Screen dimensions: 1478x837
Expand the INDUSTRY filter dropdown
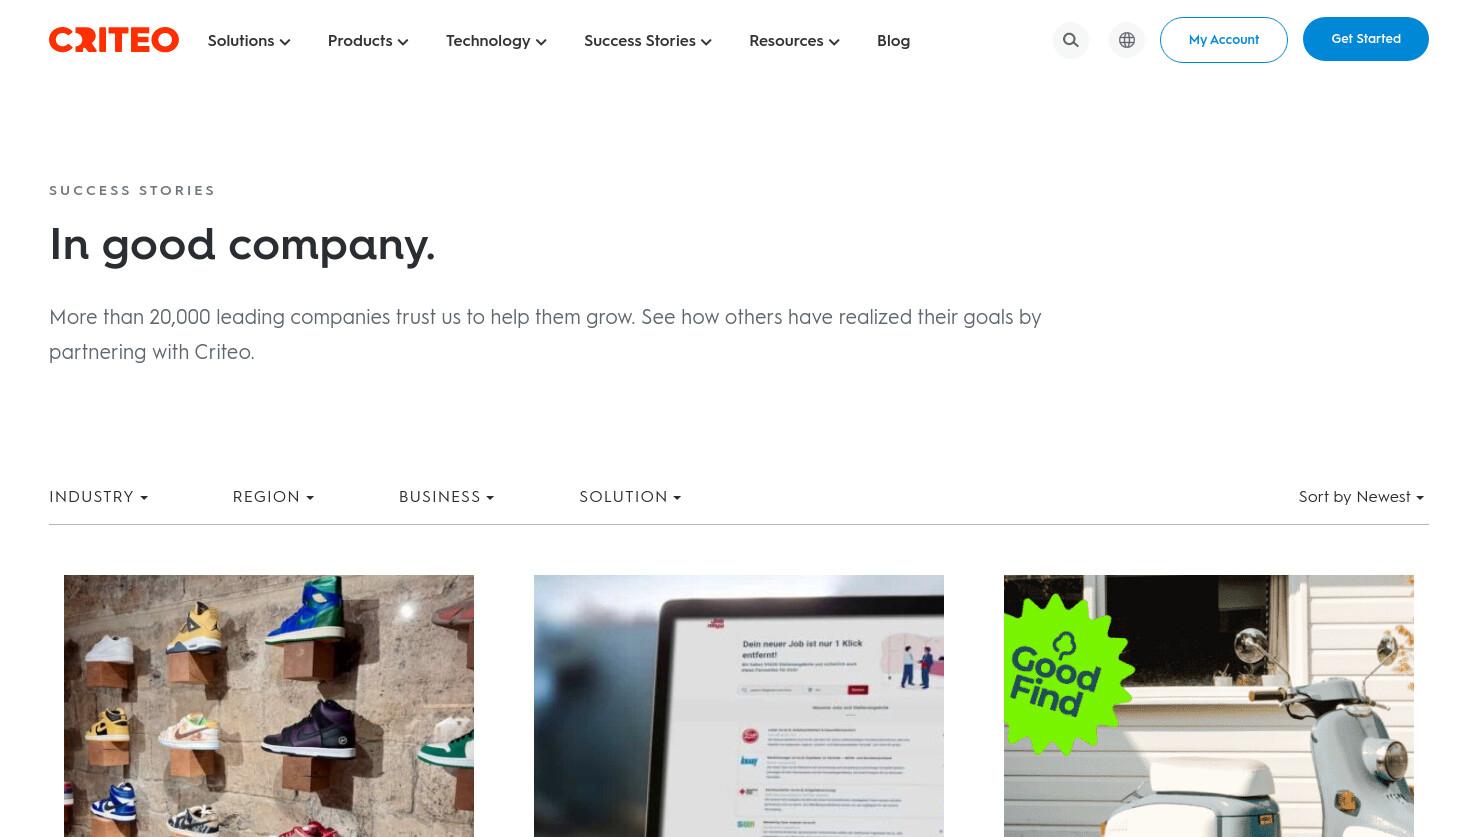pos(98,497)
